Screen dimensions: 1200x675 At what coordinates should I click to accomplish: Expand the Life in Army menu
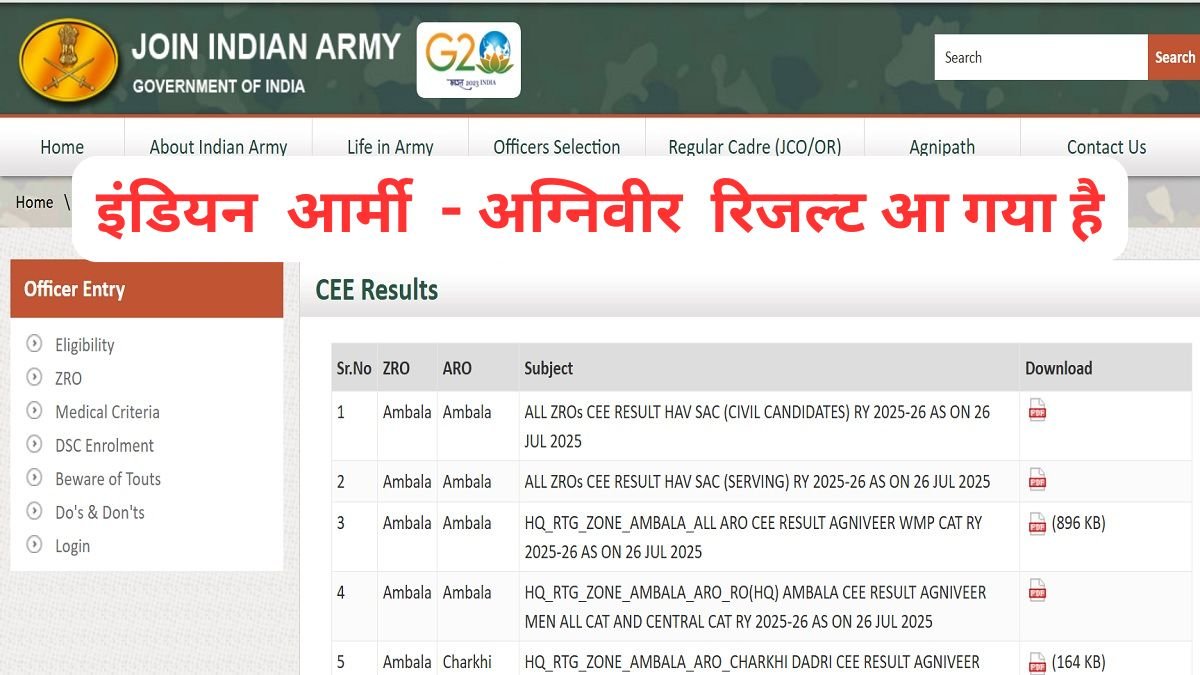(390, 147)
